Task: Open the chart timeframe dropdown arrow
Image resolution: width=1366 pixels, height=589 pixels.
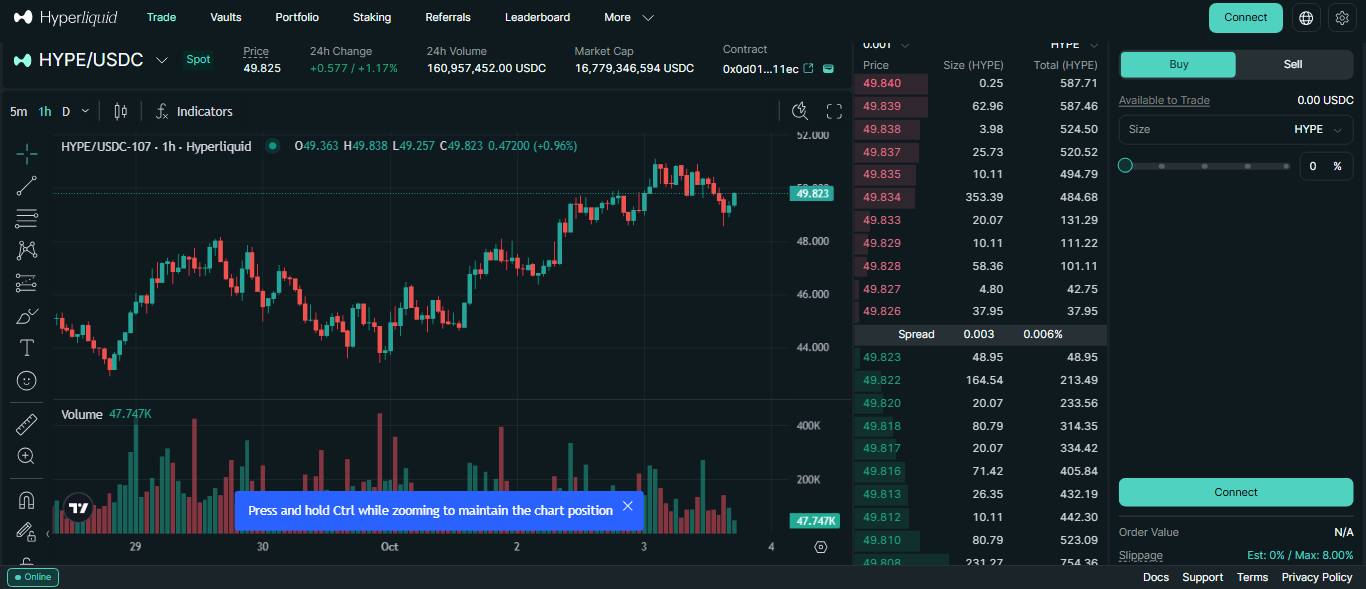Action: 86,111
